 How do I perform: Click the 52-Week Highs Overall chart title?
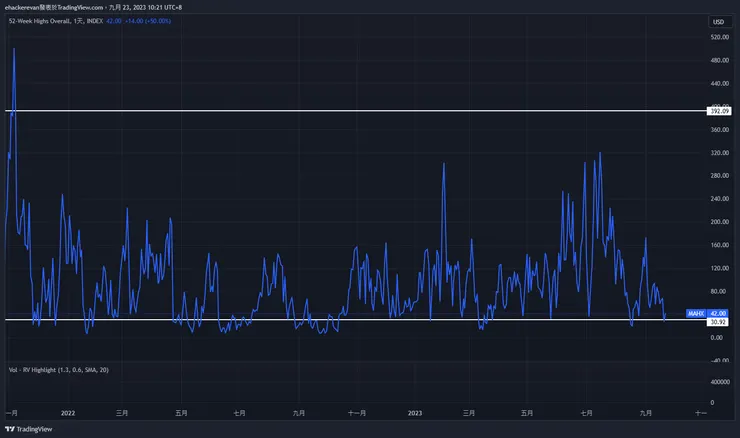56,21
